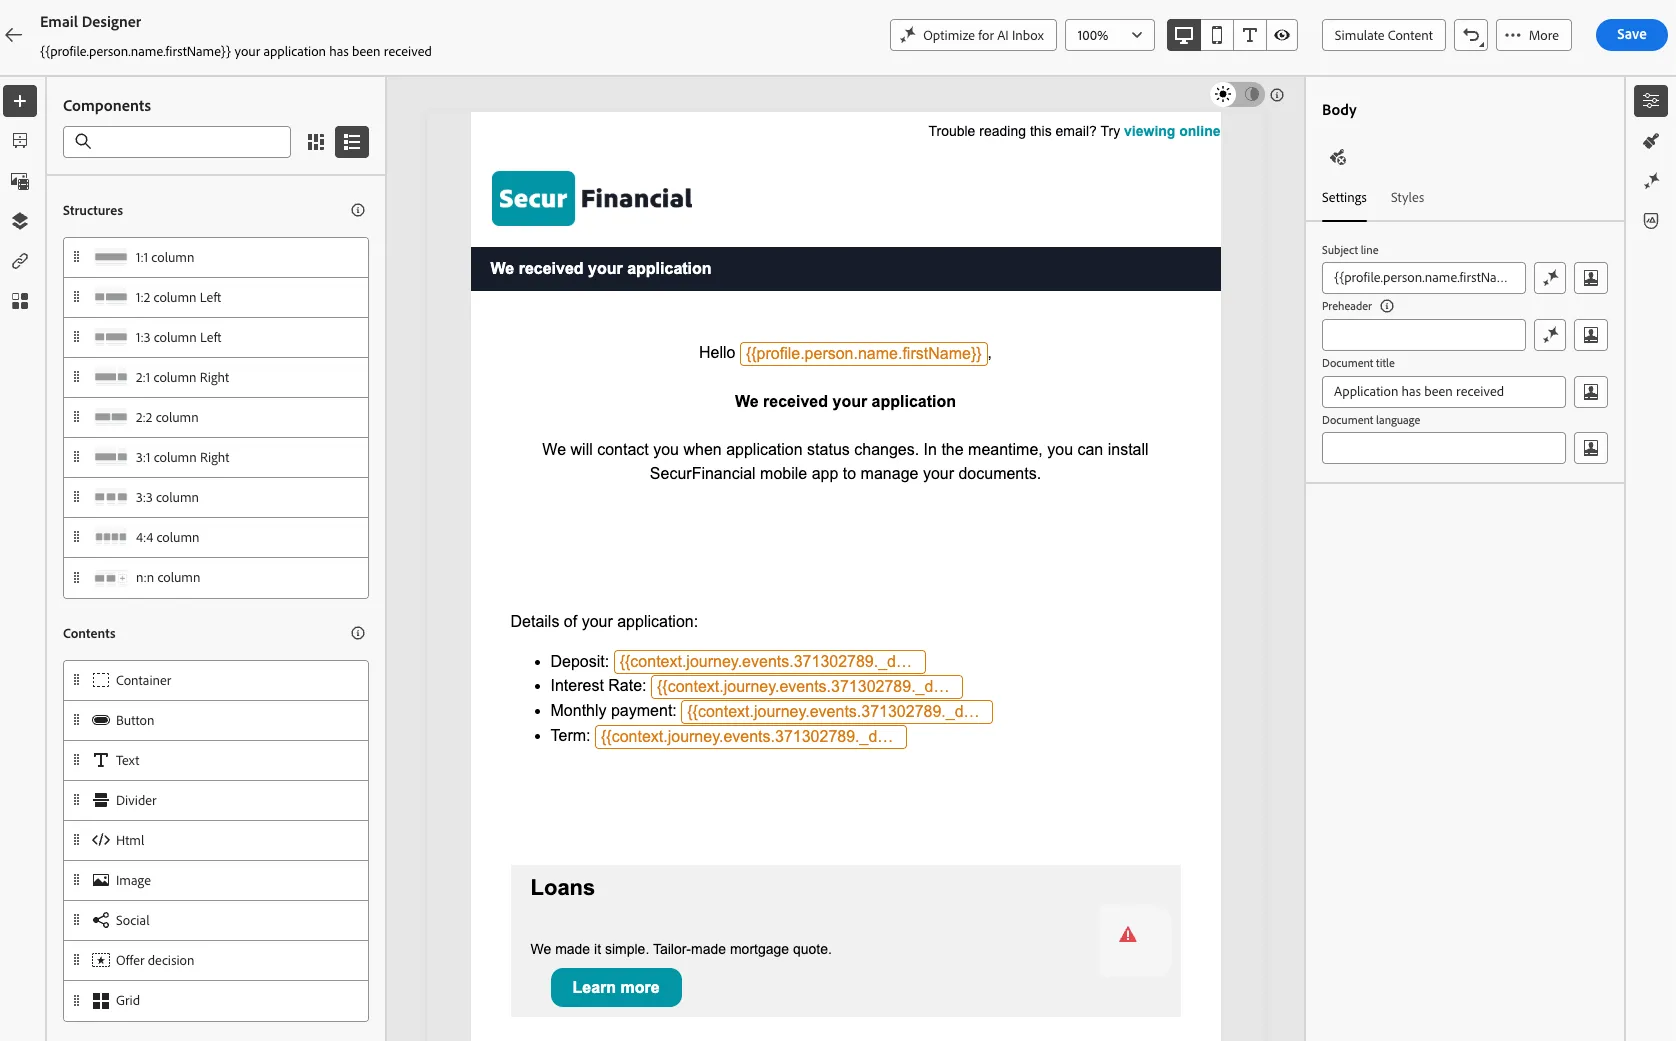The width and height of the screenshot is (1676, 1041).
Task: Toggle the live preview eye icon
Action: pyautogui.click(x=1282, y=35)
